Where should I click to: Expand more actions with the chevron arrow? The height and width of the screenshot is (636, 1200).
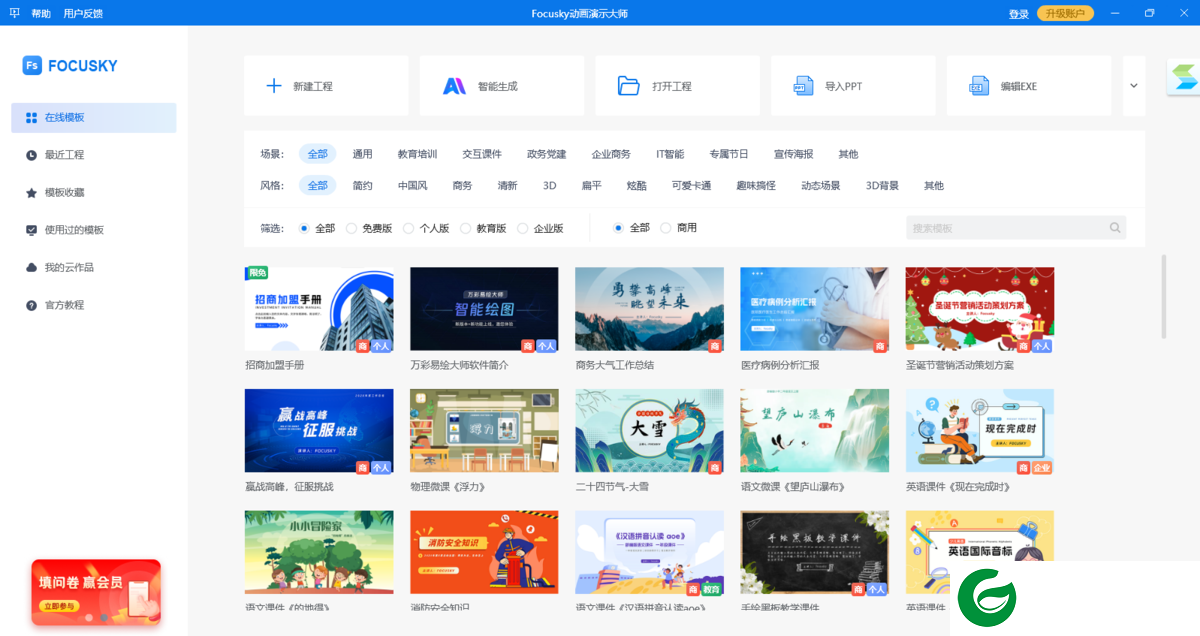[1134, 86]
